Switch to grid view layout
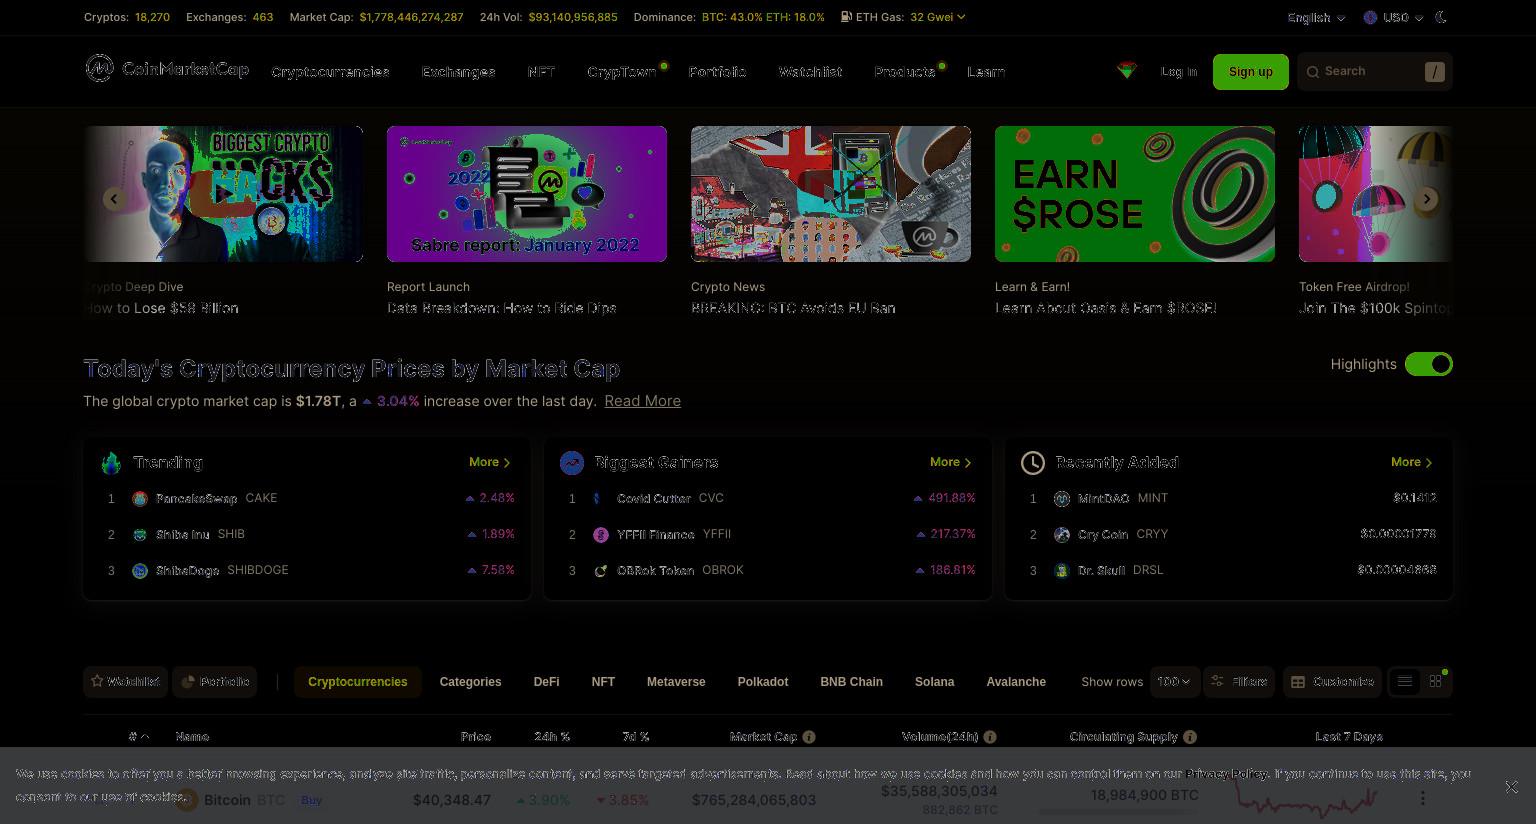The image size is (1536, 824). coord(1436,681)
